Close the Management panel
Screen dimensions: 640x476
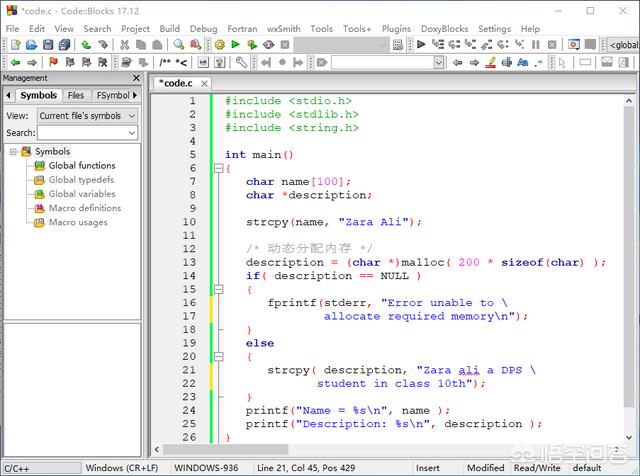pos(136,77)
